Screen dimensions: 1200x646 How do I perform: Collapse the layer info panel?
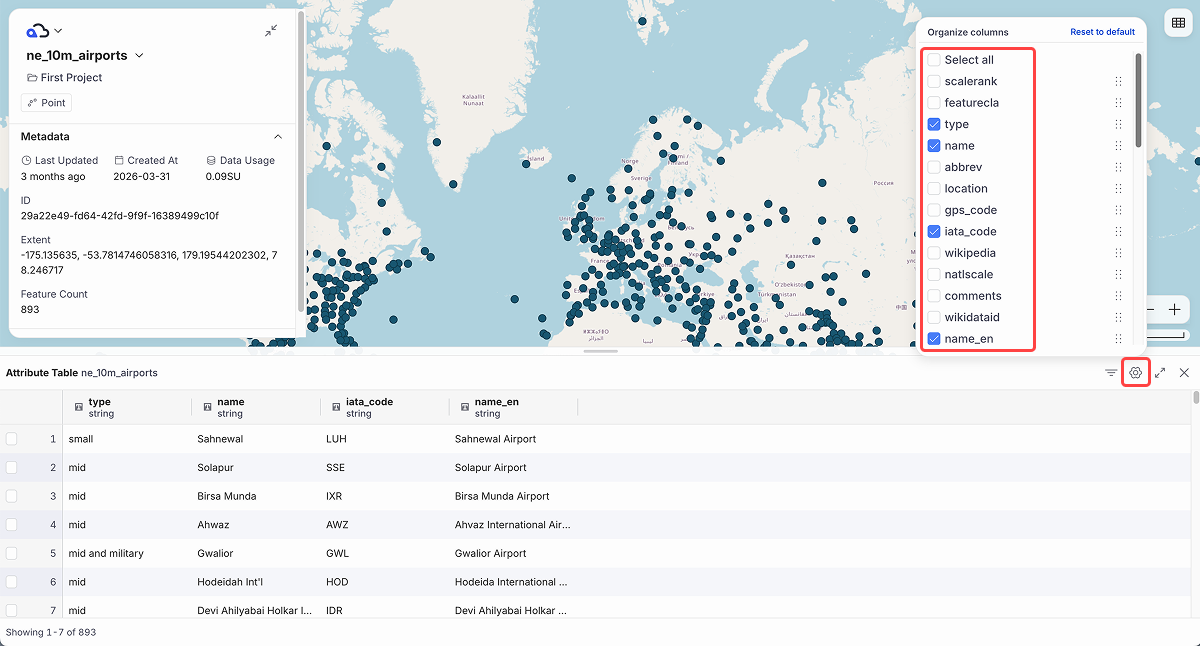point(271,31)
